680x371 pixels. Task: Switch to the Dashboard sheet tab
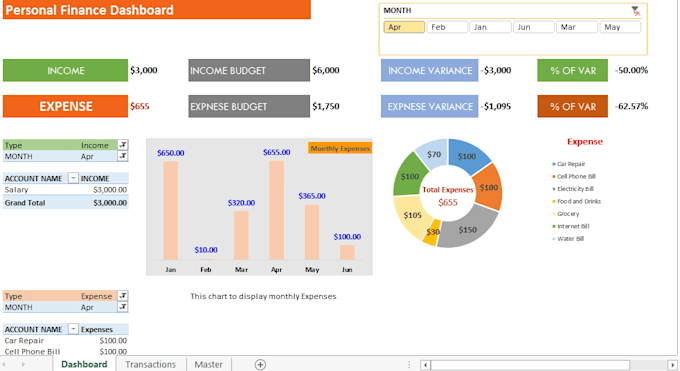click(x=84, y=364)
